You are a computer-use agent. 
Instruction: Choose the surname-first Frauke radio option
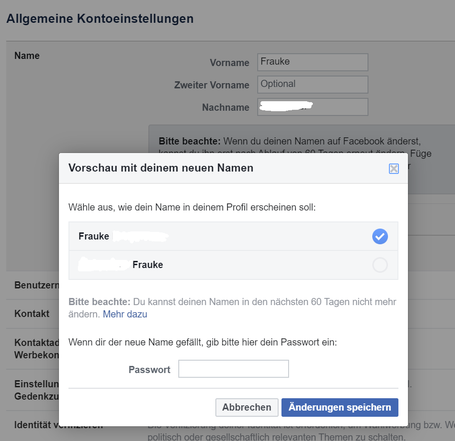pos(380,265)
